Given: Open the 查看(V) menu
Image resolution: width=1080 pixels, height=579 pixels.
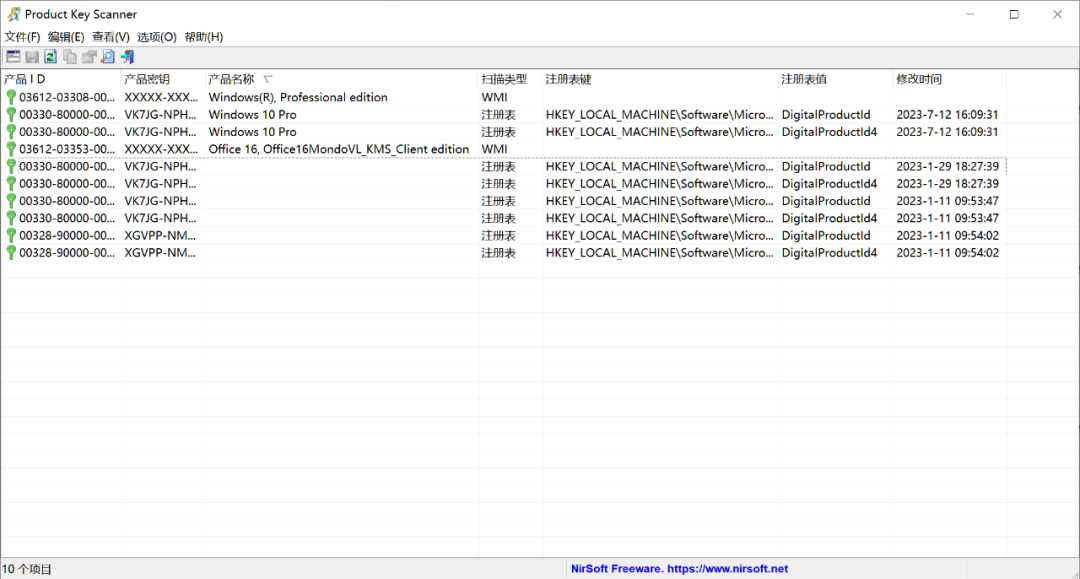Looking at the screenshot, I should [x=111, y=37].
